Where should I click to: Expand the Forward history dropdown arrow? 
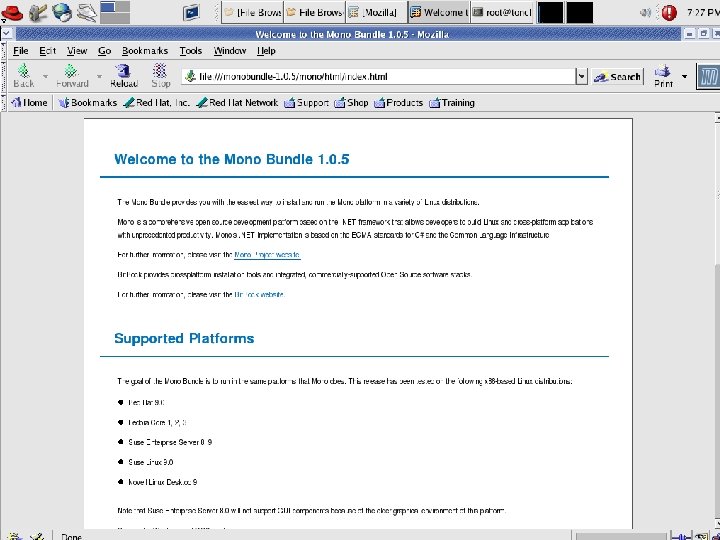point(99,76)
